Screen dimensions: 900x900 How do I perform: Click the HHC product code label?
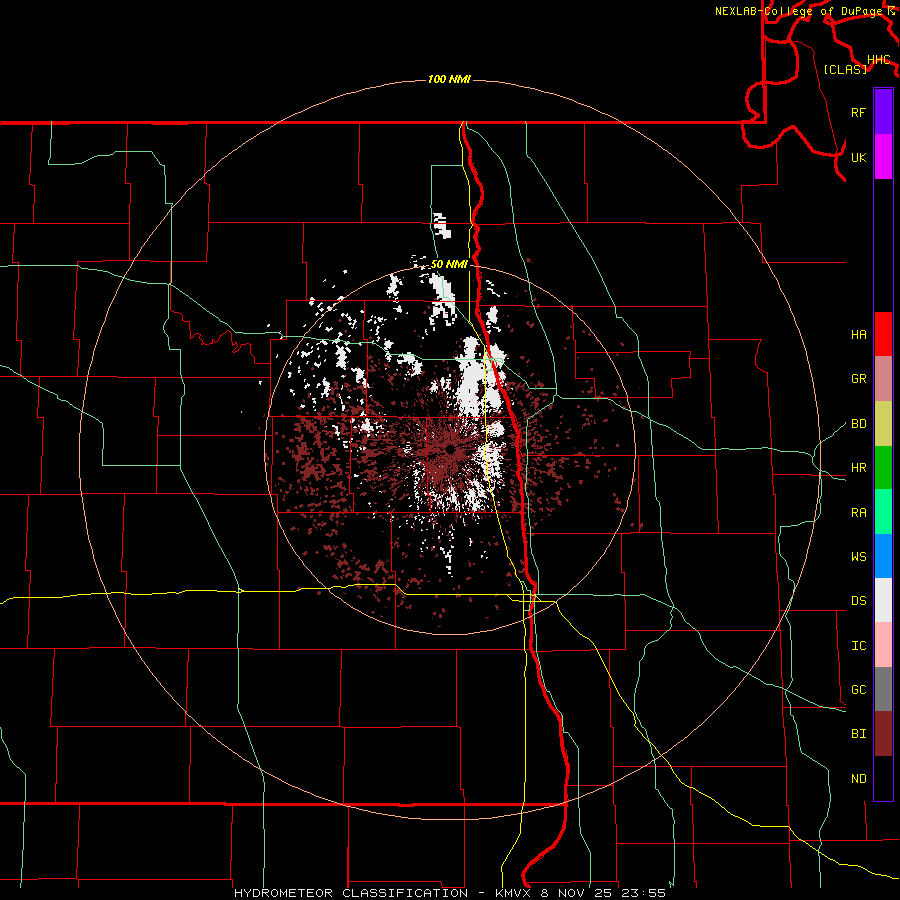tap(879, 60)
